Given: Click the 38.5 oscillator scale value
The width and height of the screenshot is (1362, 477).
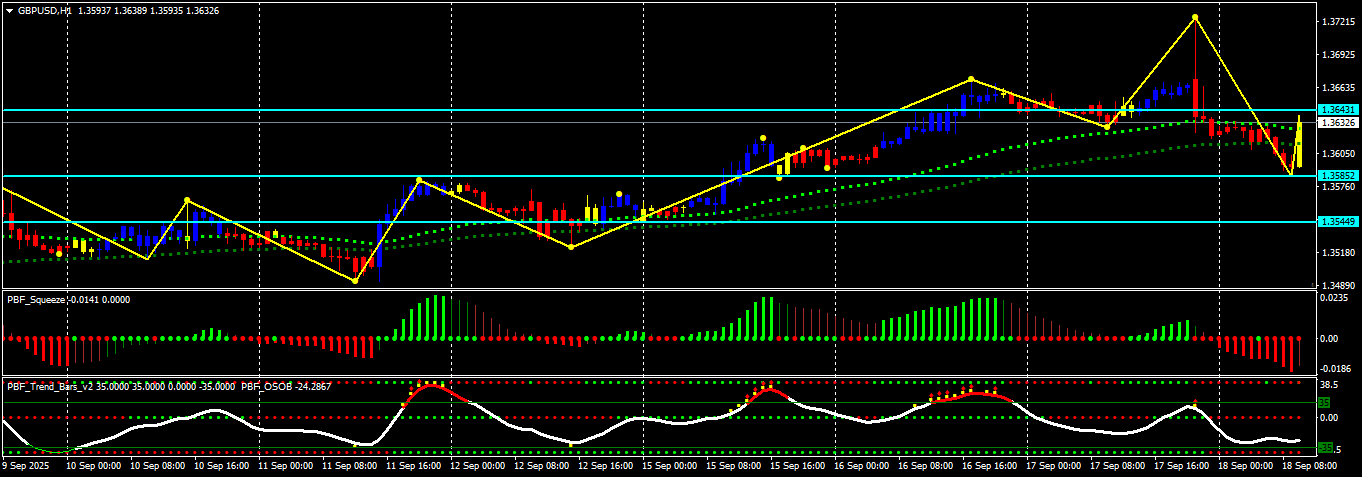Looking at the screenshot, I should coord(1330,383).
